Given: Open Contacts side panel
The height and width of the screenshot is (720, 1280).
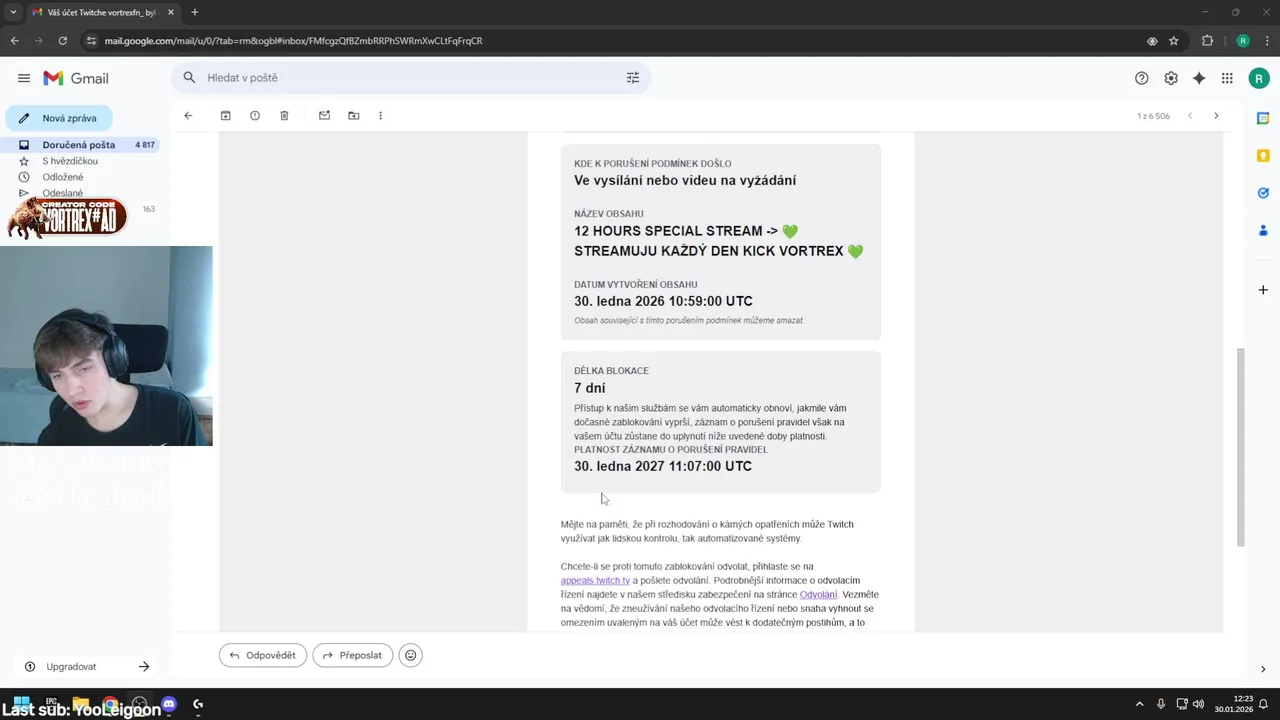Looking at the screenshot, I should point(1263,230).
